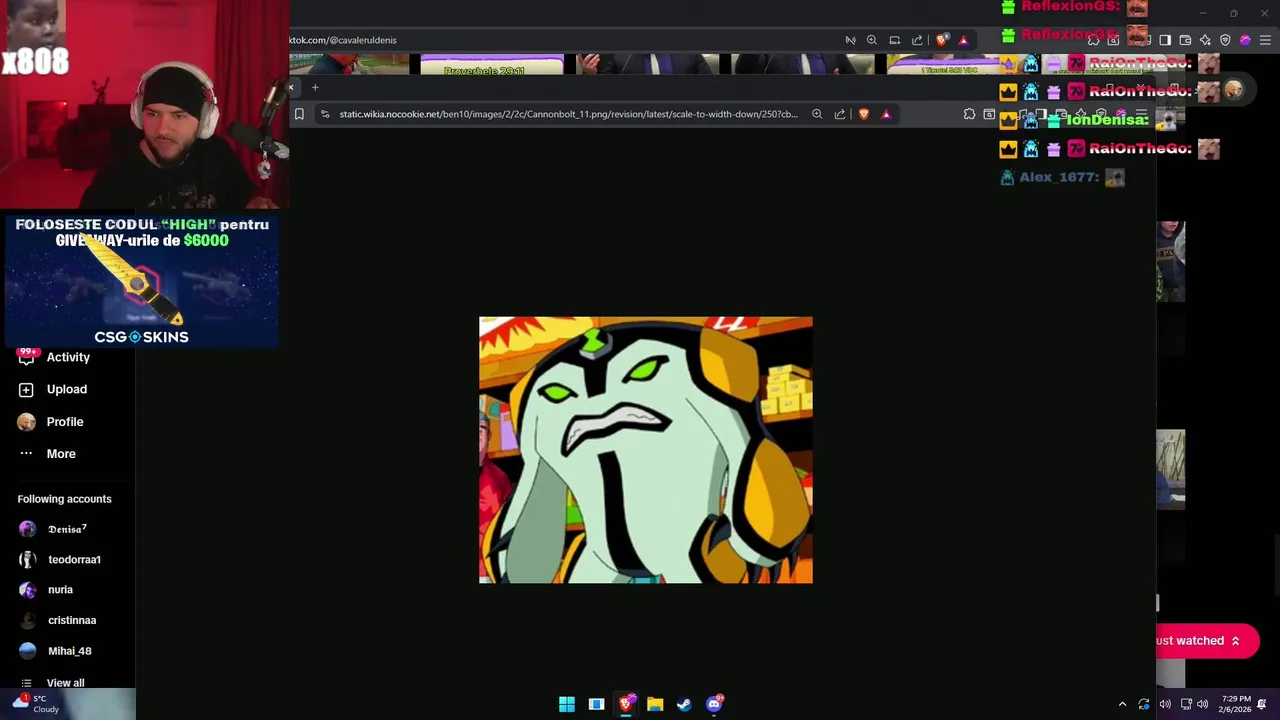Open Leo AI in TikTok window toolbar
Screen dimensions: 1280x720
(1205, 40)
